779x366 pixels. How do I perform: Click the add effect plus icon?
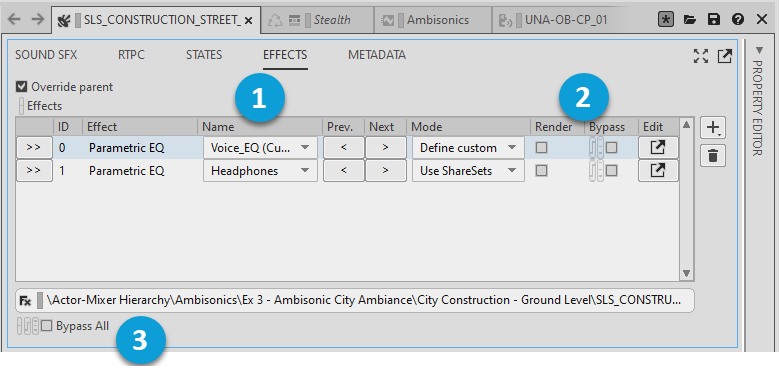[x=713, y=128]
